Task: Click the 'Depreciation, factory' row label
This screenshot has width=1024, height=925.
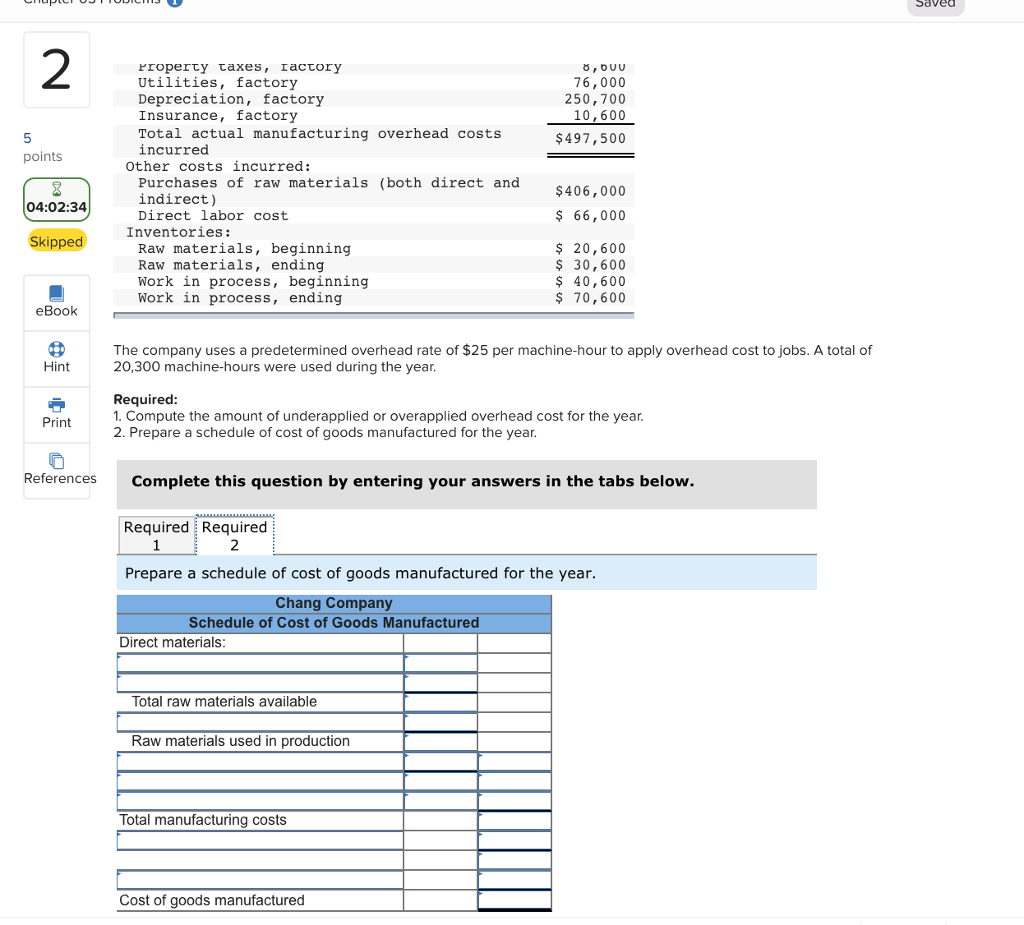Action: (x=231, y=99)
